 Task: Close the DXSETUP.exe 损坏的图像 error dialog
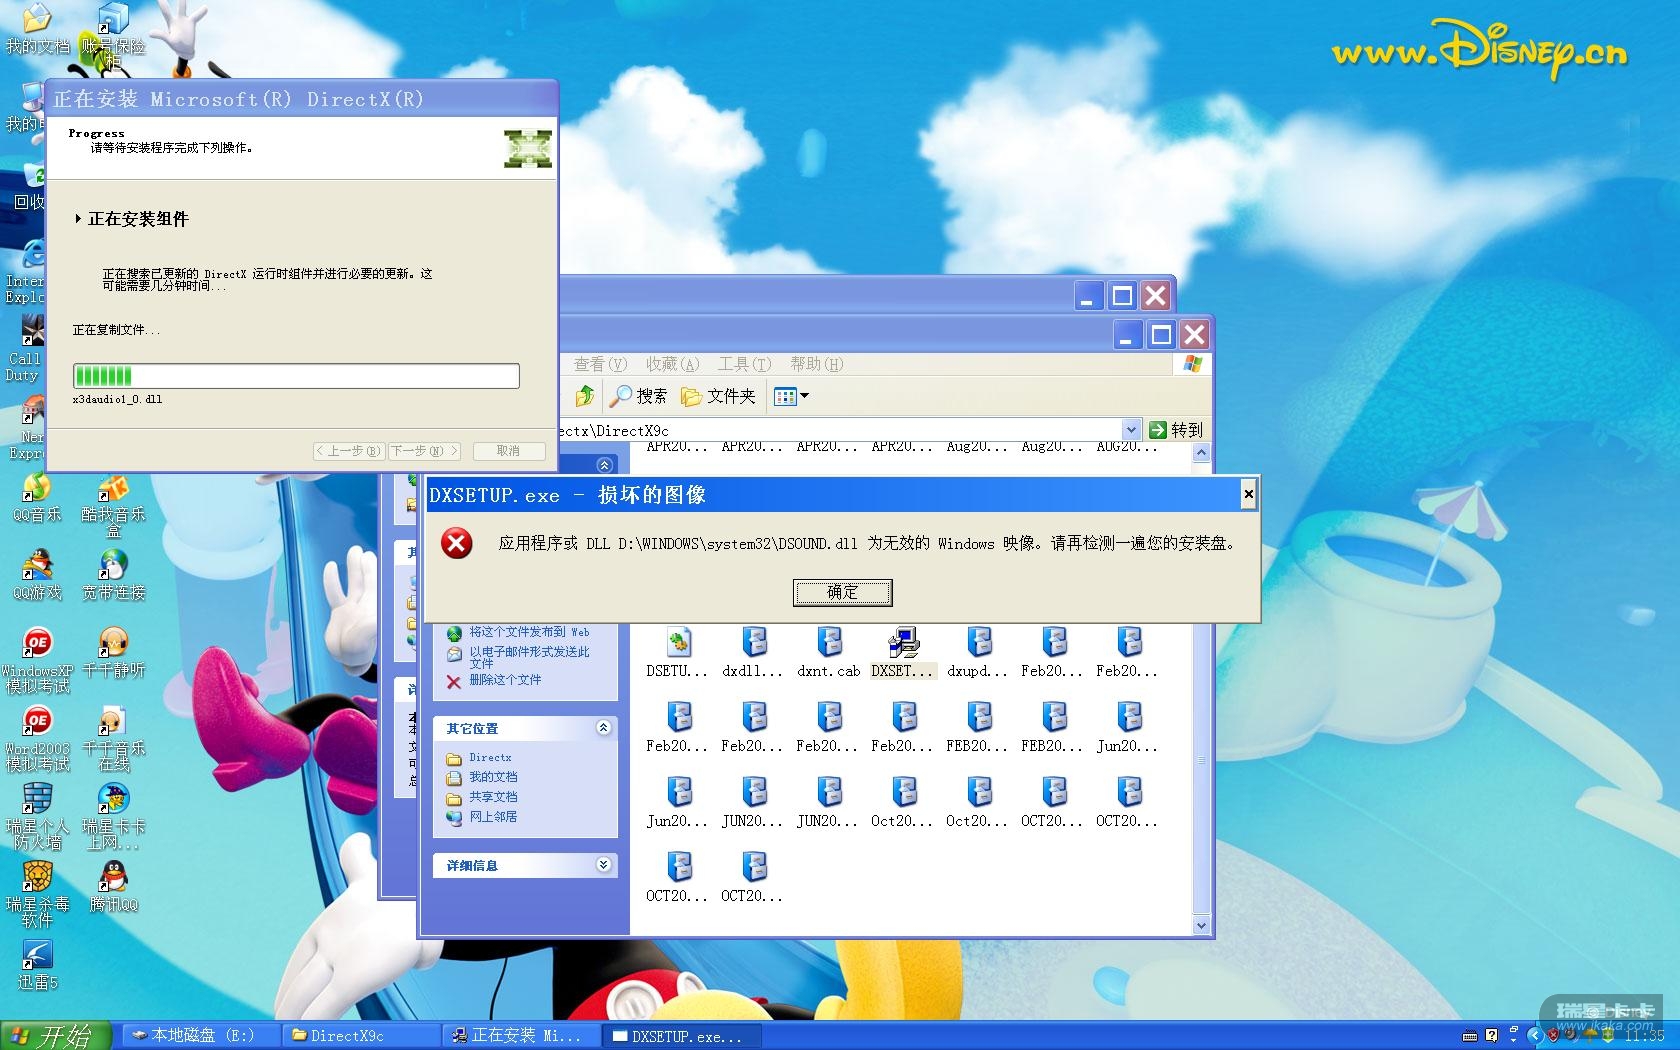pos(1248,494)
